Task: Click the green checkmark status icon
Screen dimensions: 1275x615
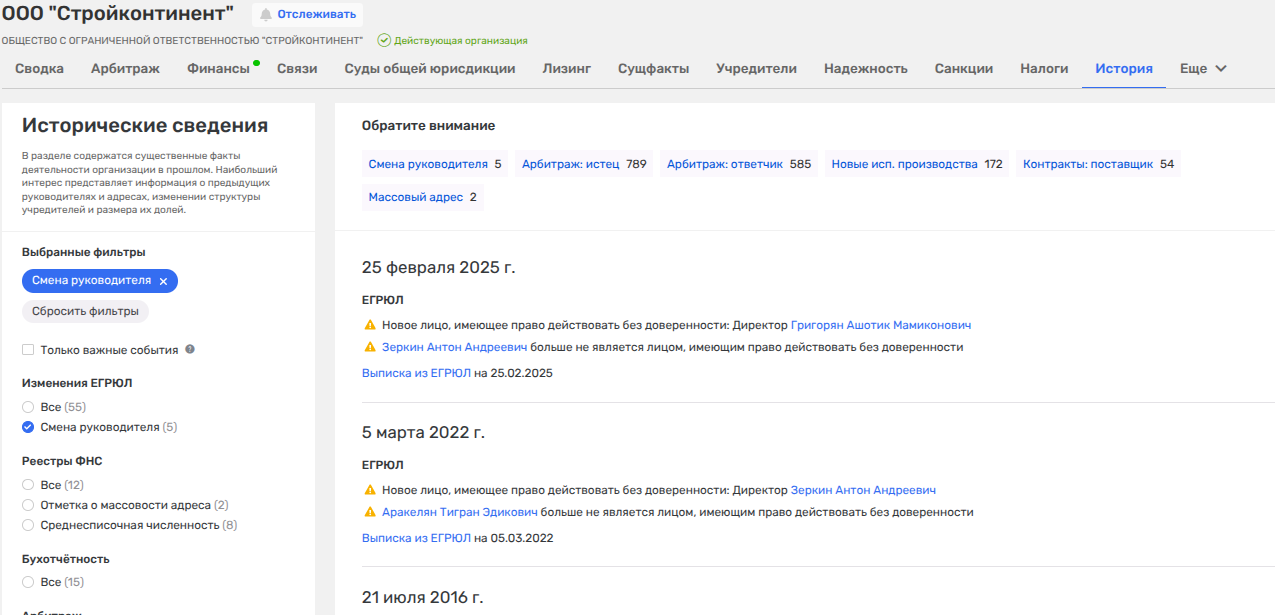Action: 383,41
